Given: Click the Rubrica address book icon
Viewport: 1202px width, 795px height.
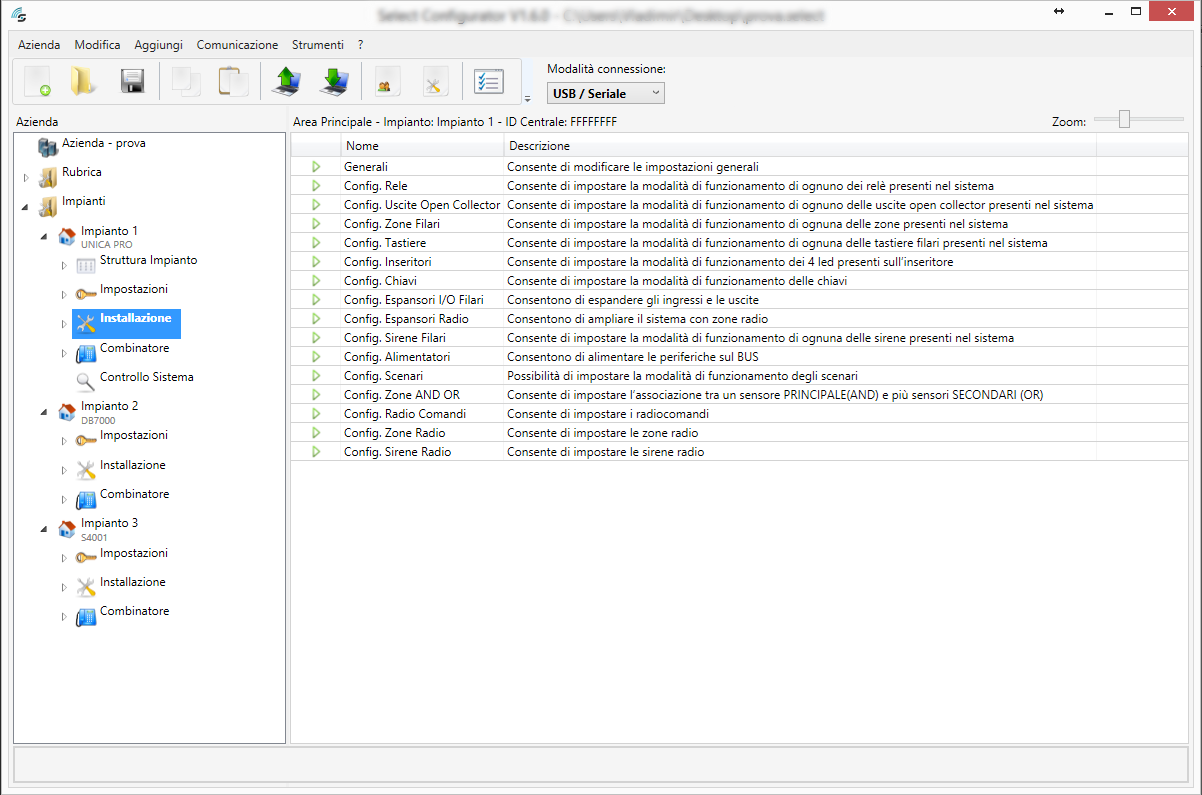Looking at the screenshot, I should point(47,177).
